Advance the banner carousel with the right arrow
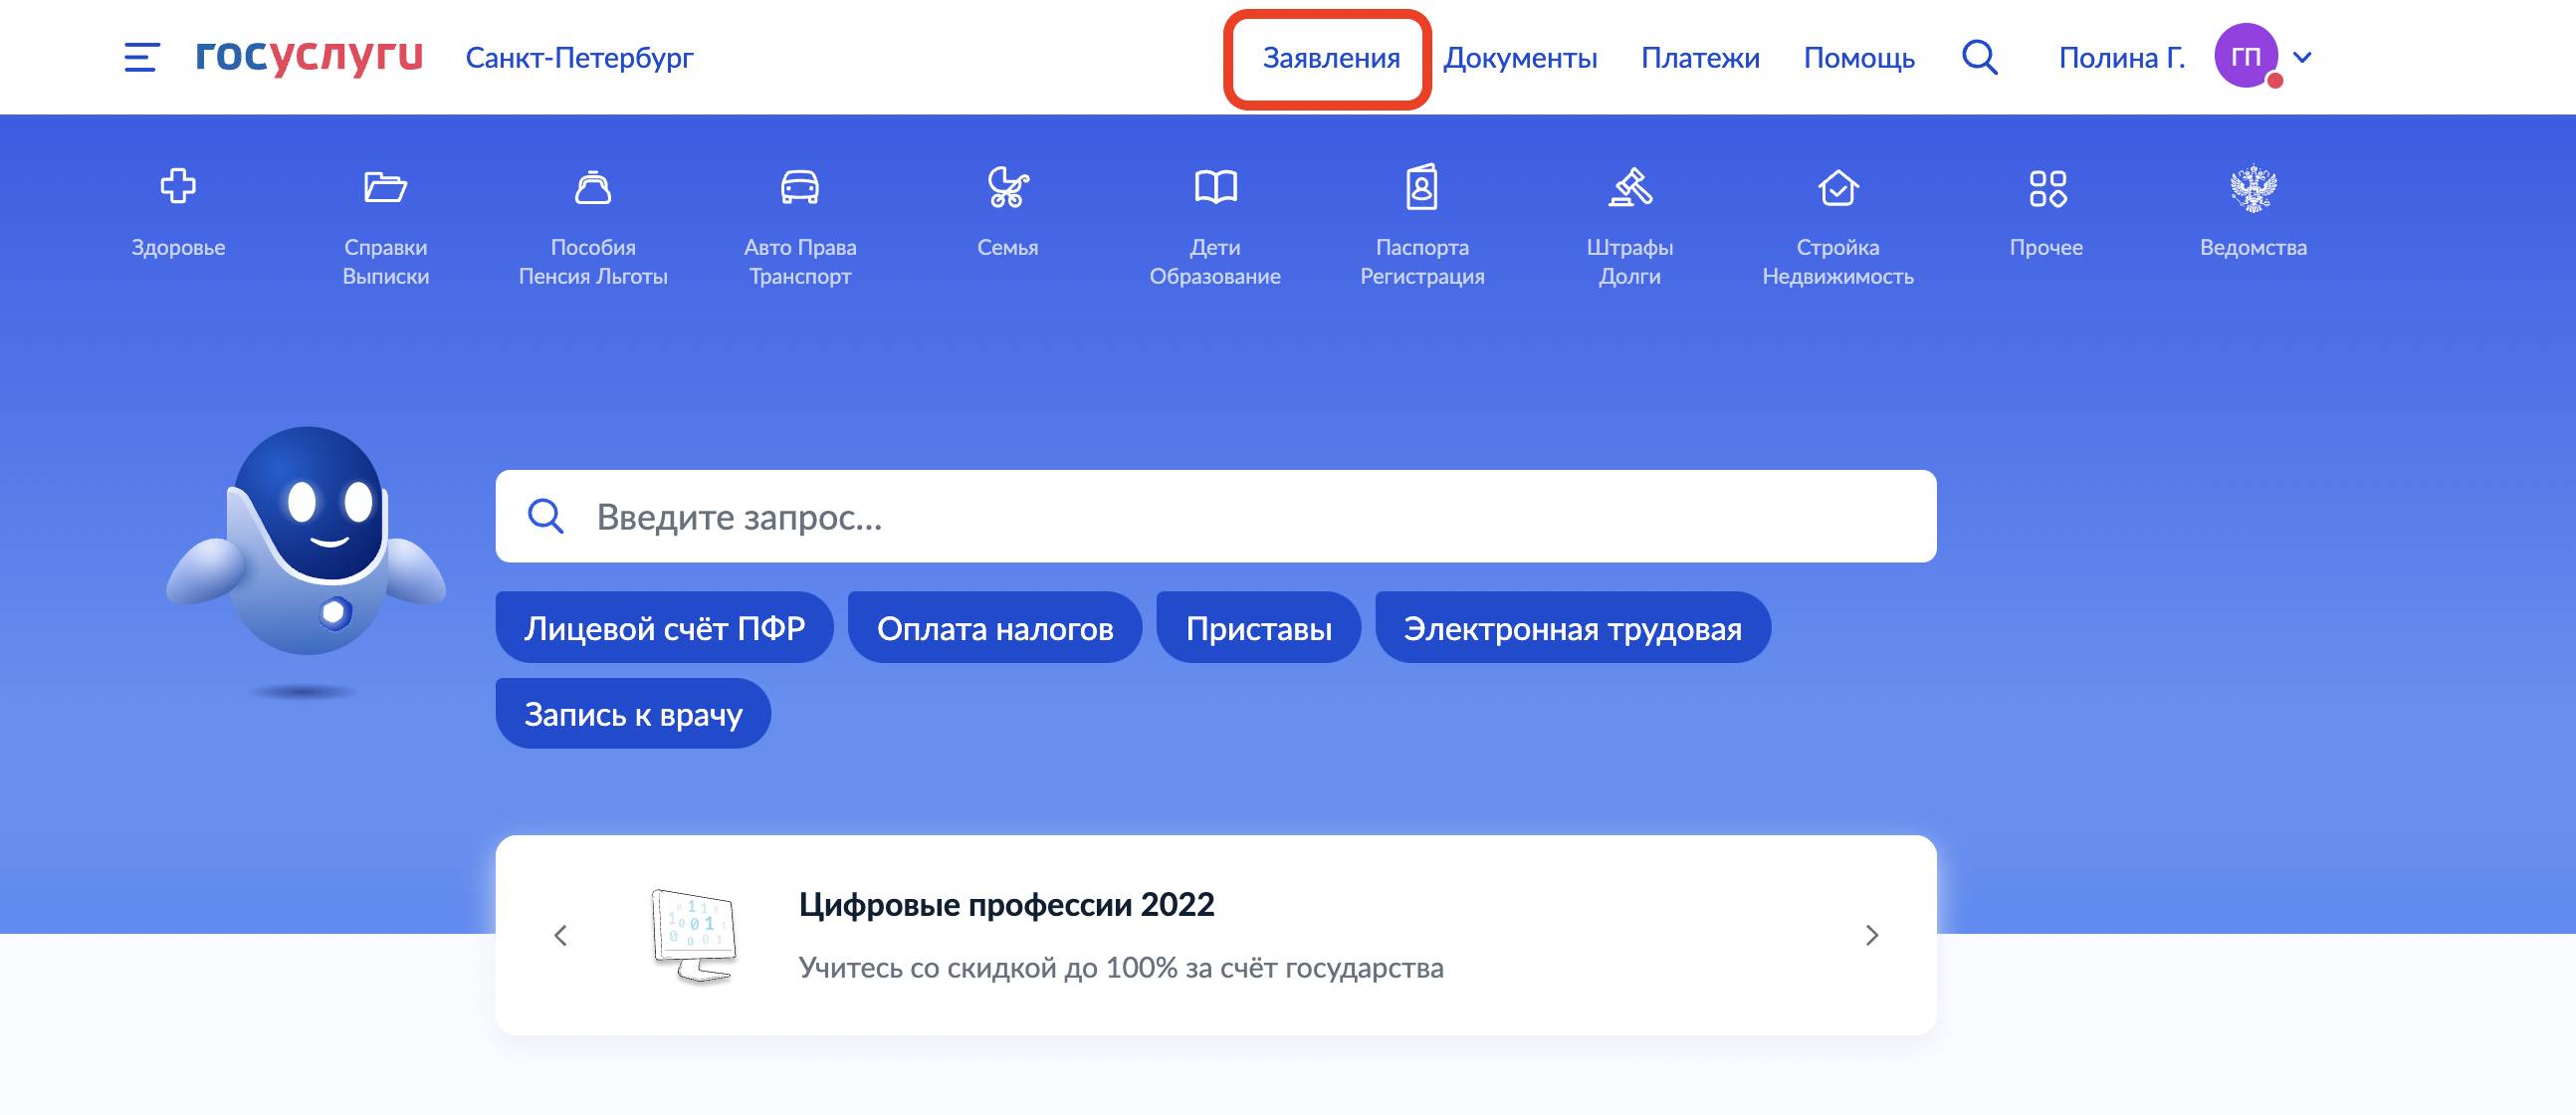This screenshot has height=1115, width=2576. click(x=1871, y=936)
